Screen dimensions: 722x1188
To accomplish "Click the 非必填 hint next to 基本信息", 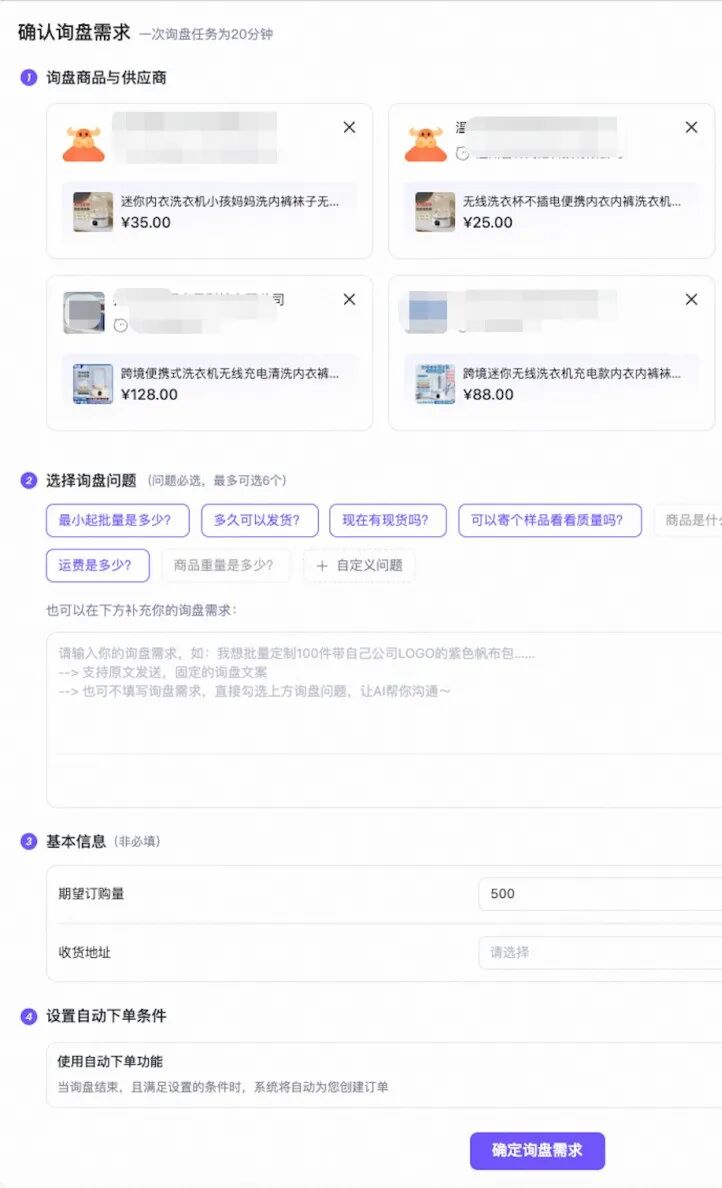I will click(137, 842).
